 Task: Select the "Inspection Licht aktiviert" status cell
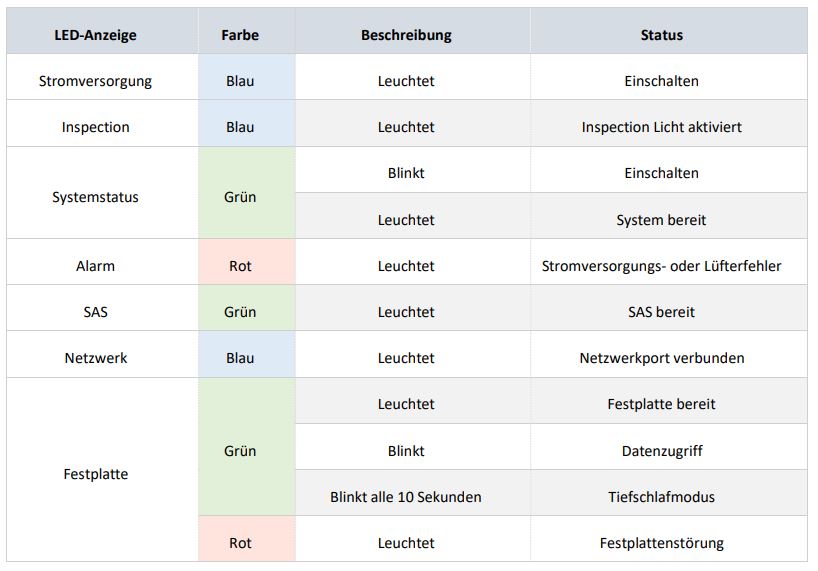click(x=661, y=127)
